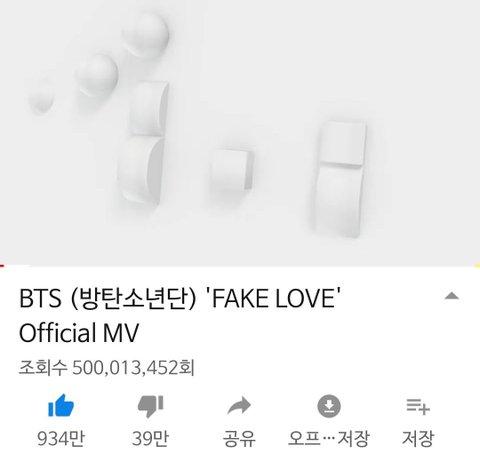Click the 조회수 500,013,452회 view count
The width and height of the screenshot is (480, 462).
[107, 368]
